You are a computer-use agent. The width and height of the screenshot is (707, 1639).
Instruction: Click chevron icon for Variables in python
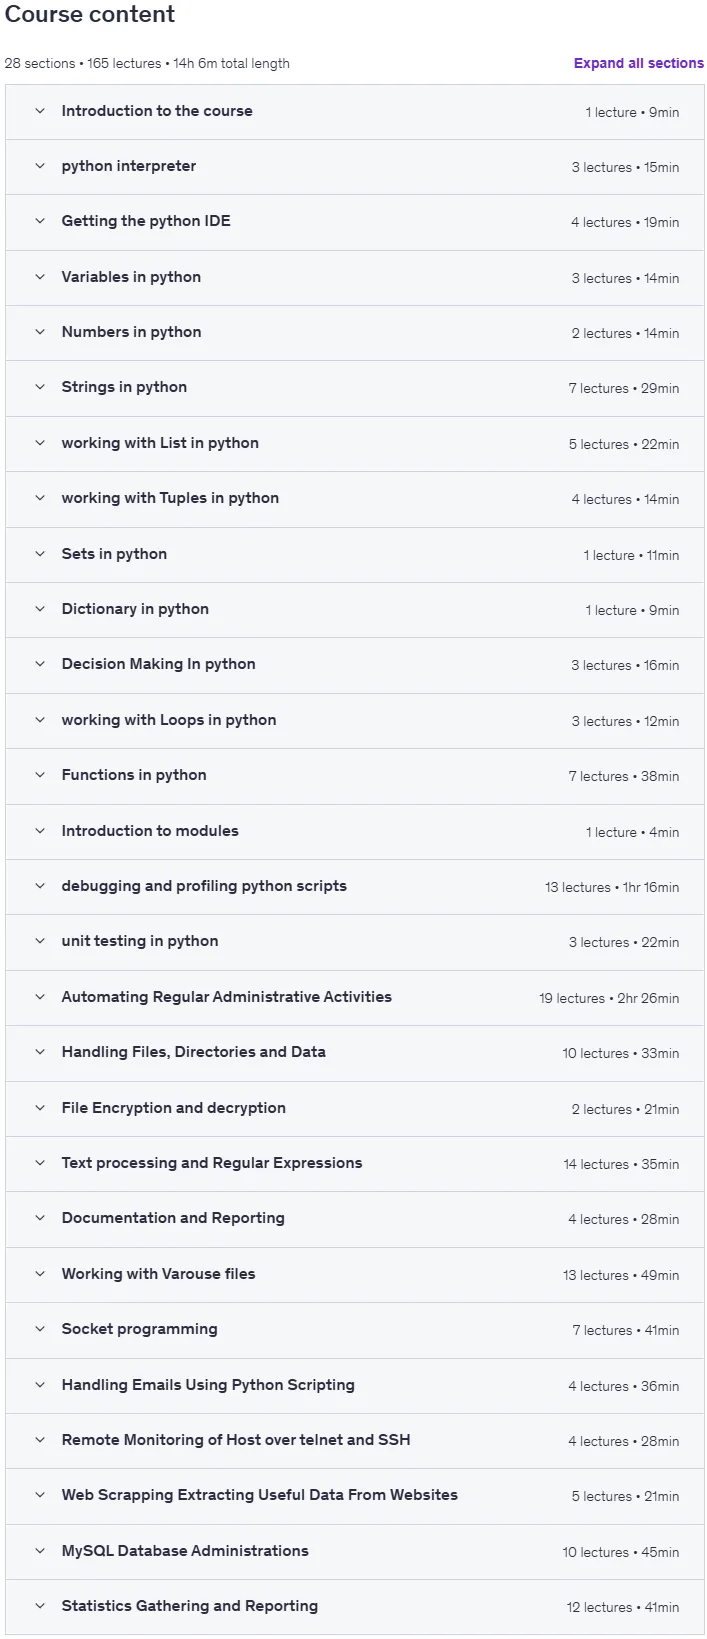pyautogui.click(x=40, y=277)
